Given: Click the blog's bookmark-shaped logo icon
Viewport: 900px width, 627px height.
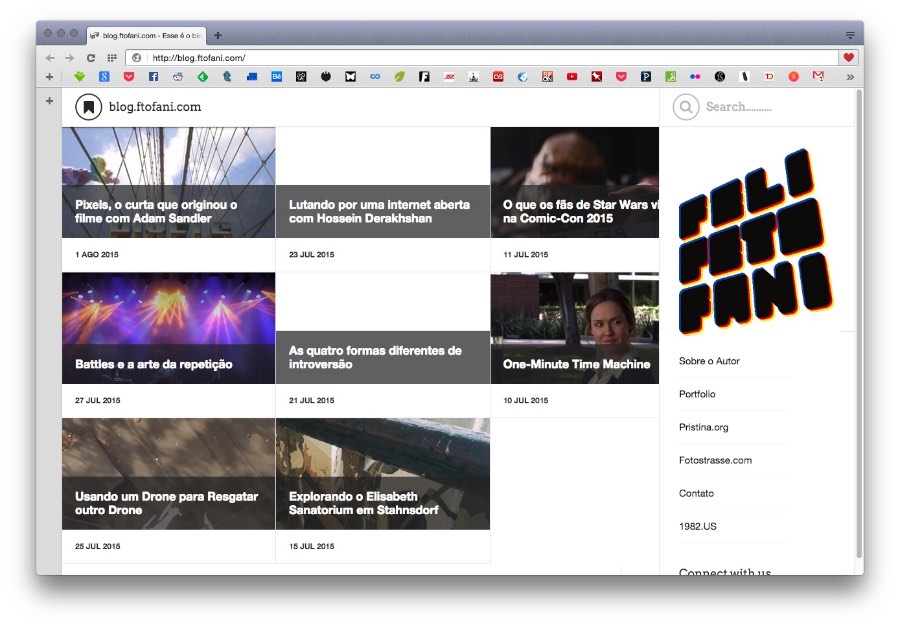Looking at the screenshot, I should point(88,106).
